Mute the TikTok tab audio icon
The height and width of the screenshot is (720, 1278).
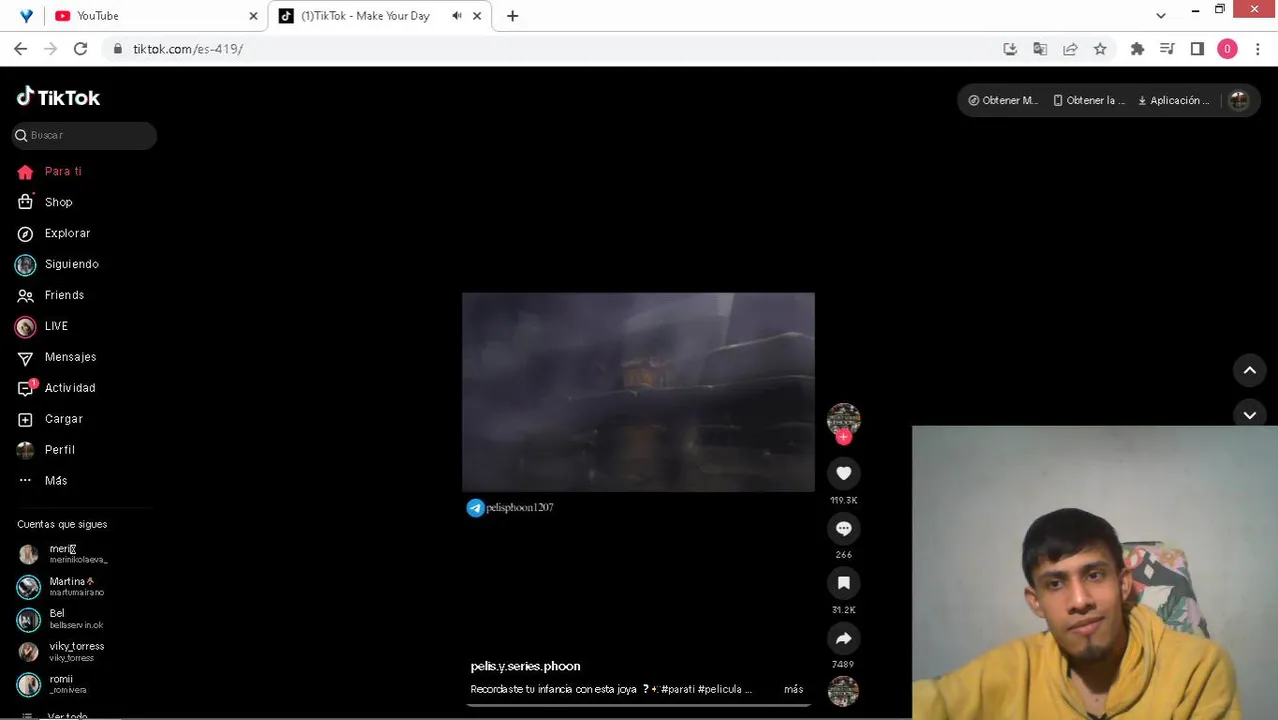[x=457, y=16]
